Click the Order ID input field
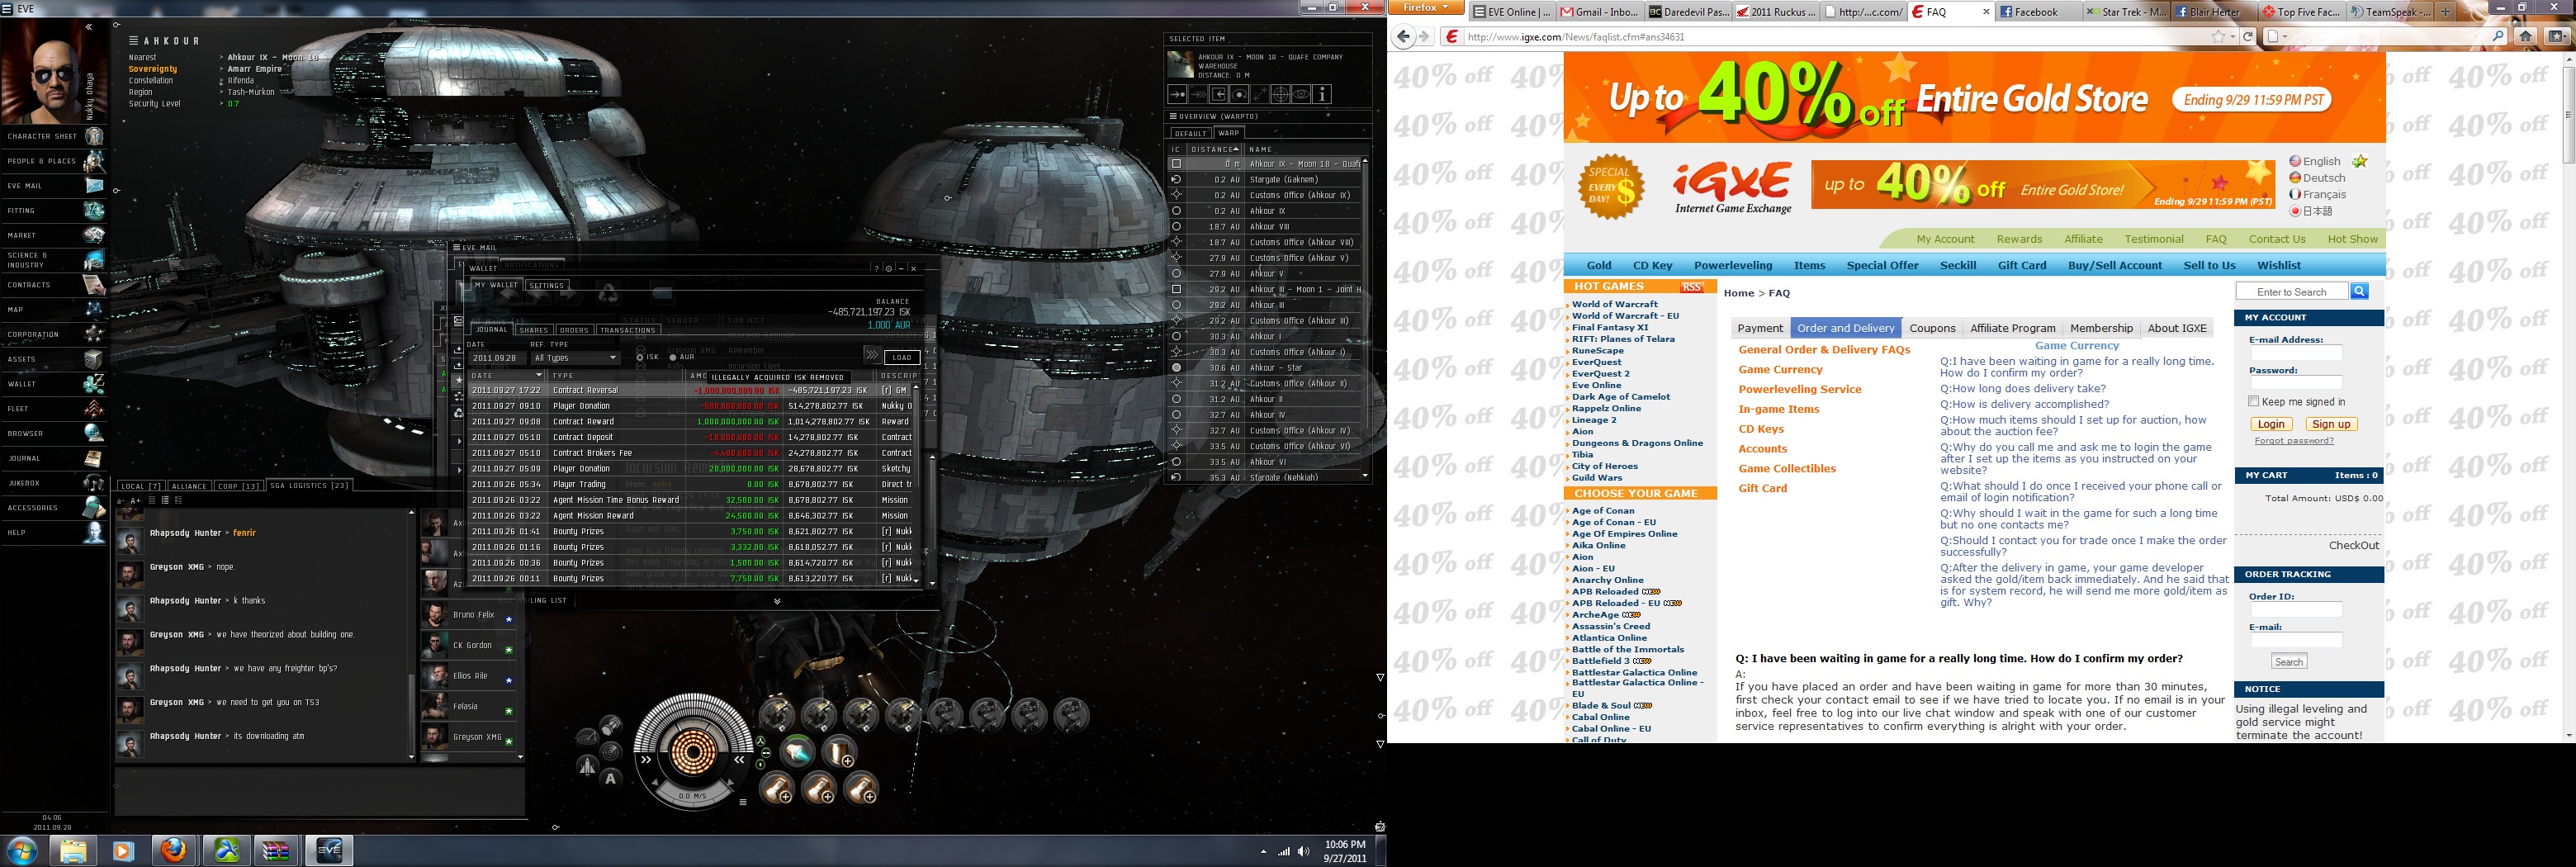 pyautogui.click(x=2296, y=610)
